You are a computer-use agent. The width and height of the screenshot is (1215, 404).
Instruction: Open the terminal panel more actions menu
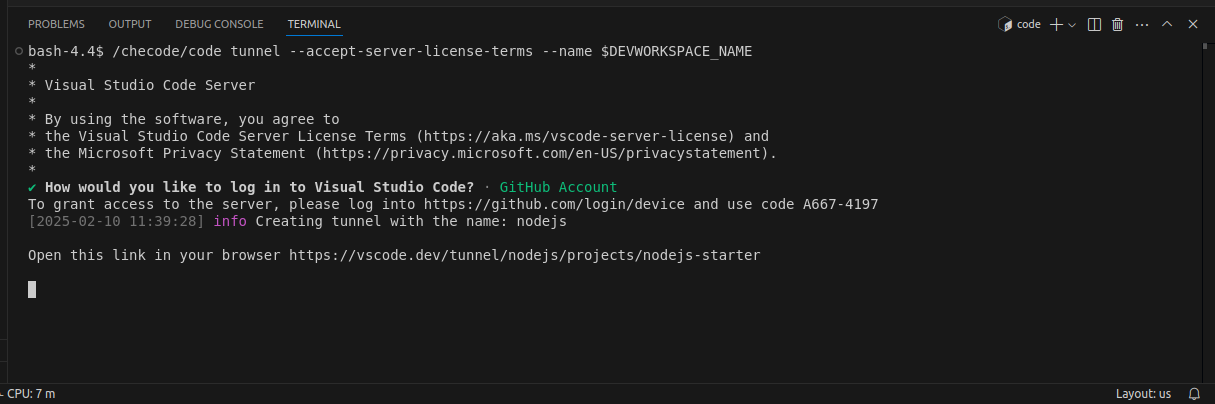tap(1142, 24)
